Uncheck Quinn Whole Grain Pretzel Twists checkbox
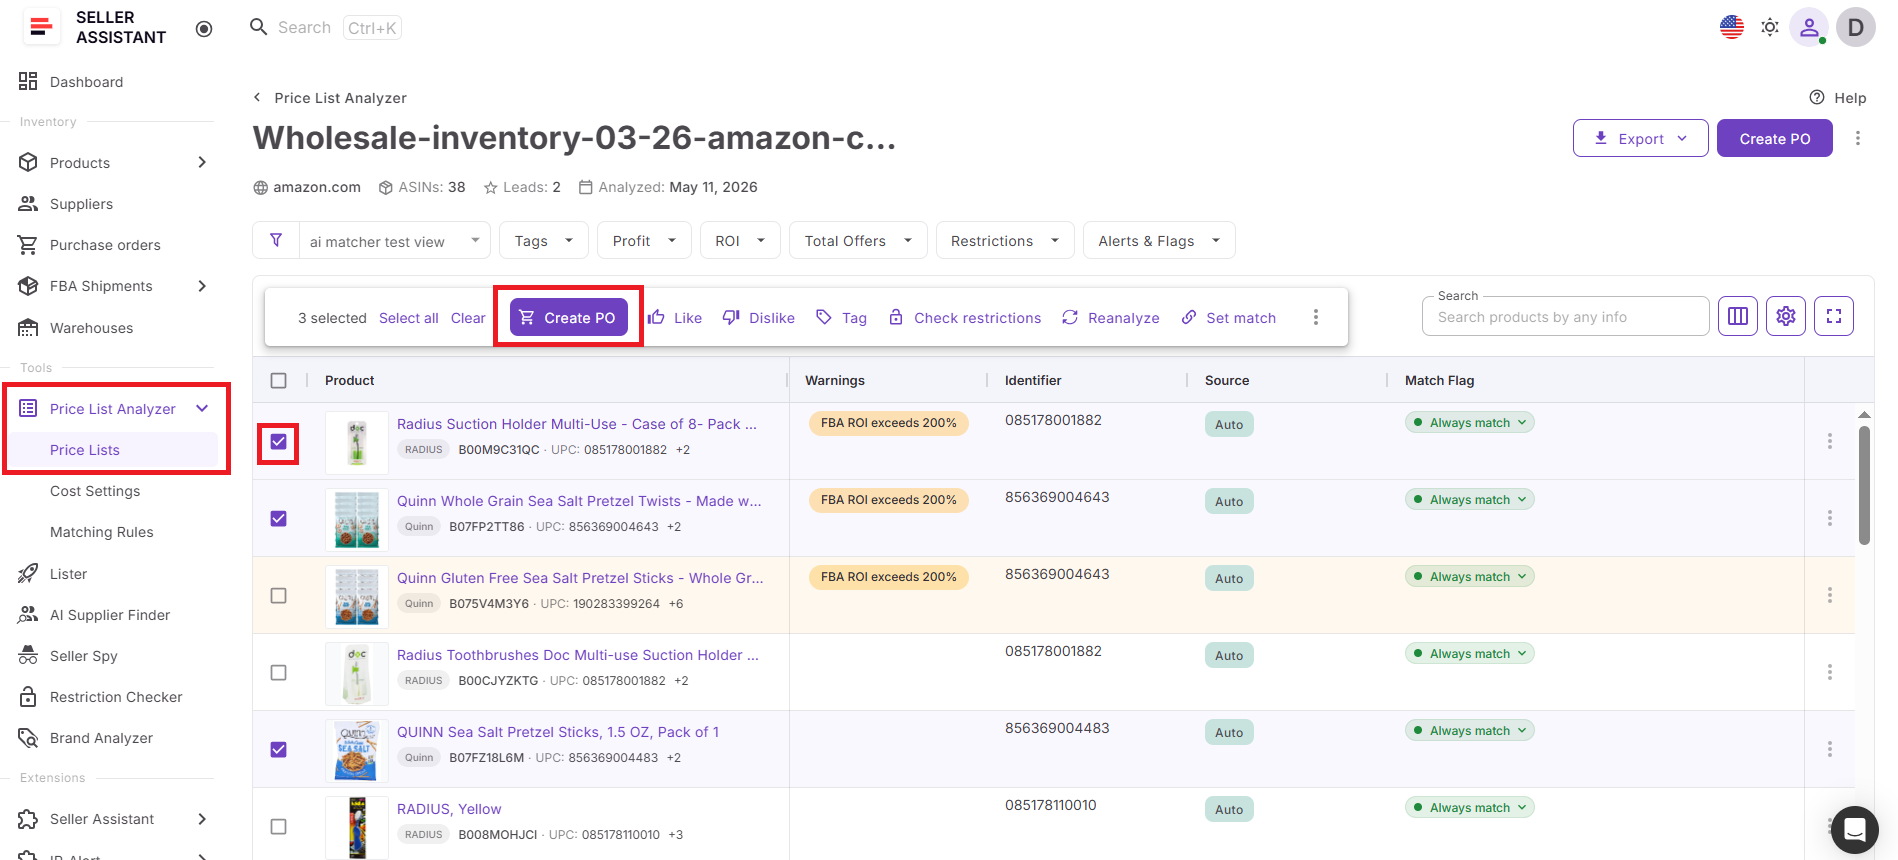The image size is (1898, 860). coord(279,518)
